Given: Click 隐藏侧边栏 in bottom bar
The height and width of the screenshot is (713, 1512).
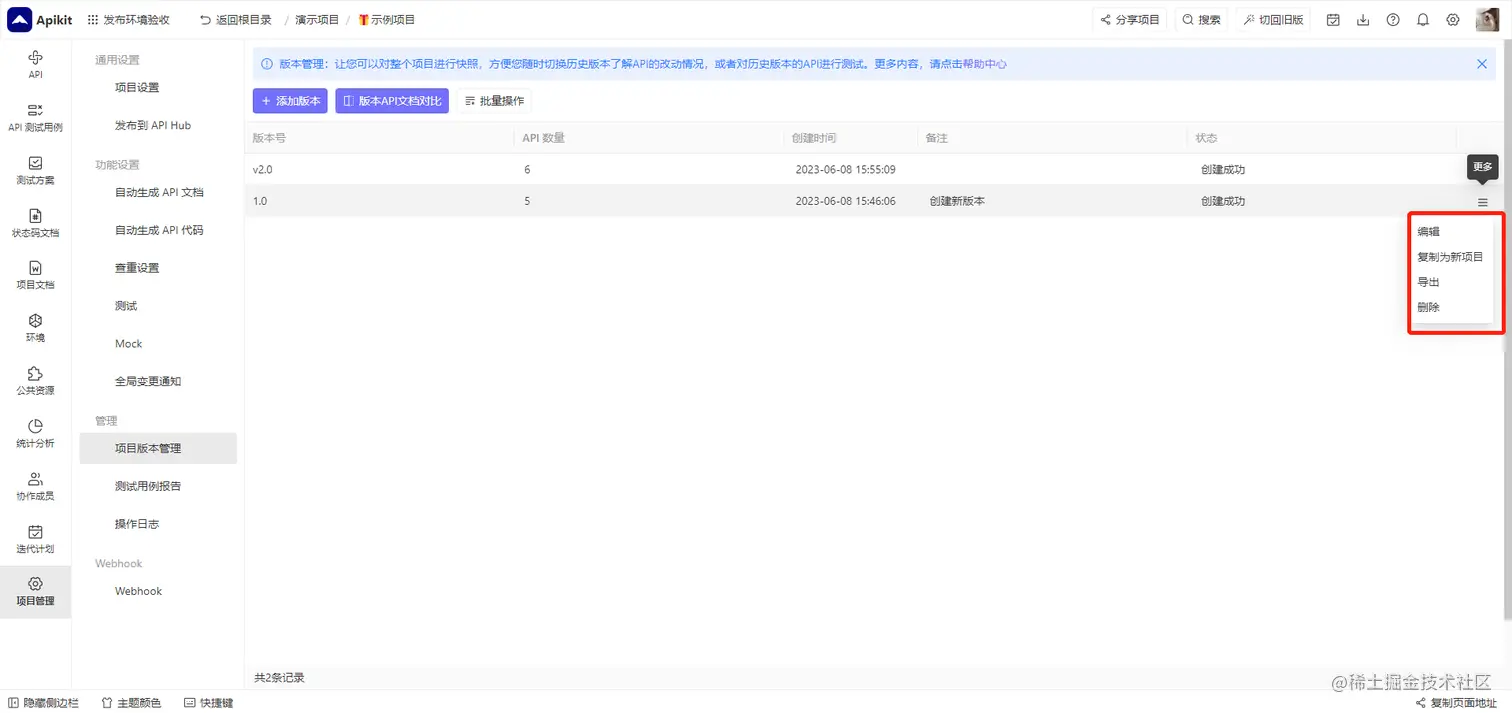Looking at the screenshot, I should pyautogui.click(x=43, y=703).
